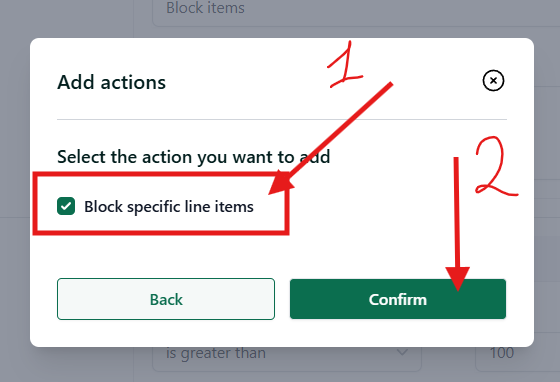The image size is (560, 382).
Task: Close the Add actions dialog
Action: point(493,80)
